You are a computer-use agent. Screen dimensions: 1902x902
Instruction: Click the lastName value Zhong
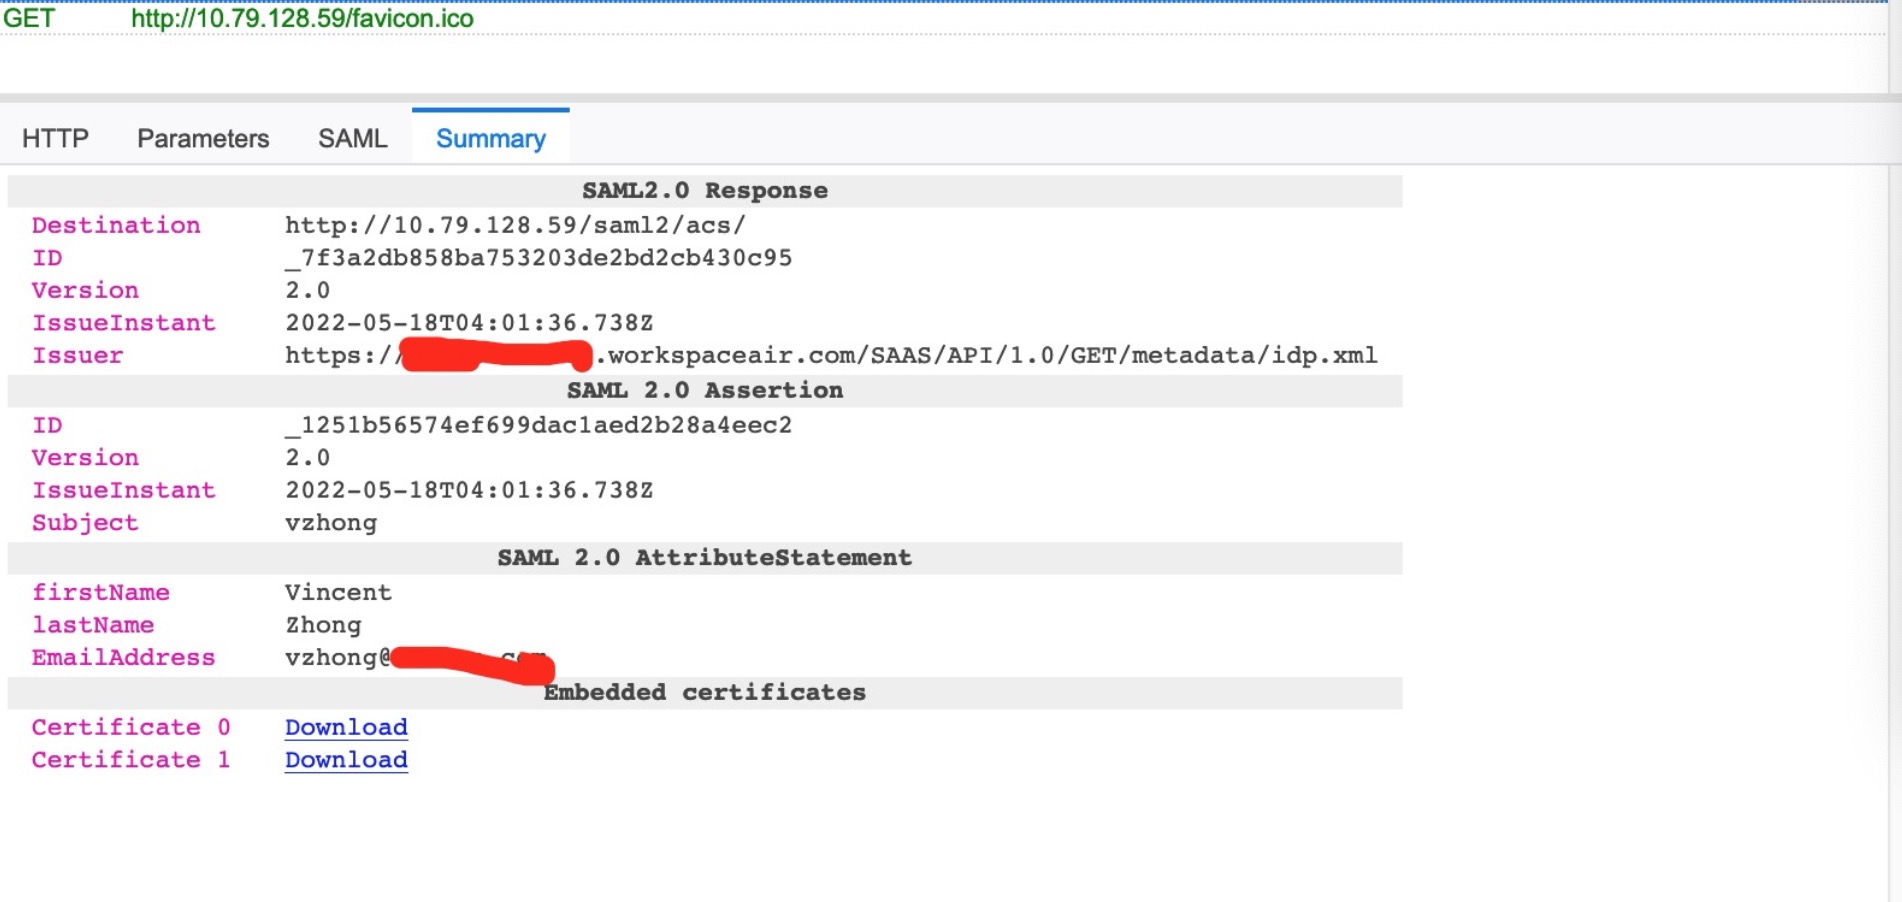click(x=322, y=624)
